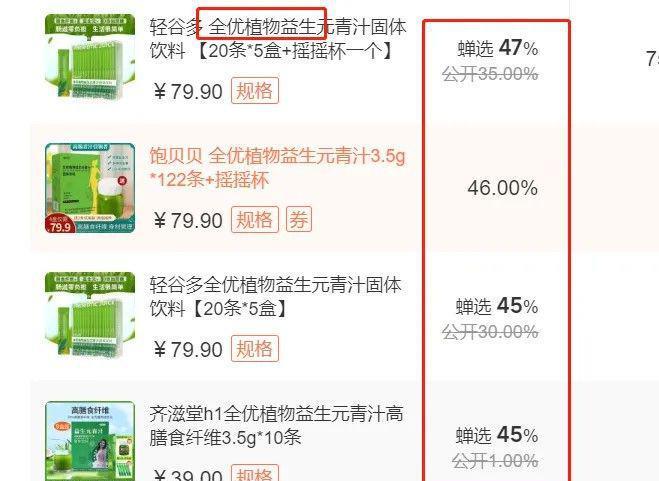Click 规格 button for 饱贝贝 product
Viewport: 659px width, 481px height.
(x=255, y=219)
